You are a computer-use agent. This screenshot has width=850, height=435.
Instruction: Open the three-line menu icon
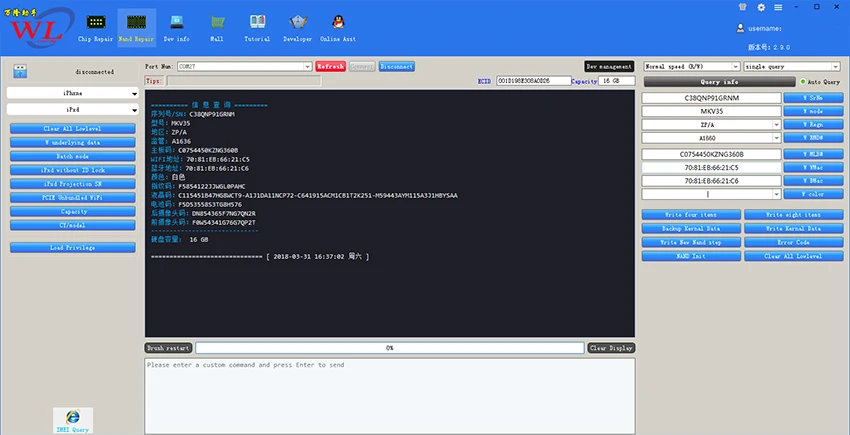[778, 7]
